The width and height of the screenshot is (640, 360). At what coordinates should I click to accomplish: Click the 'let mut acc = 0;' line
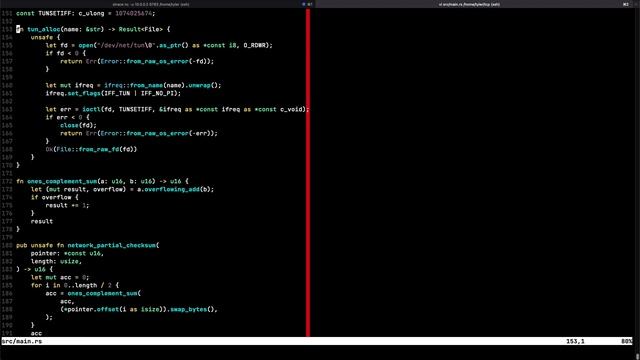point(60,278)
